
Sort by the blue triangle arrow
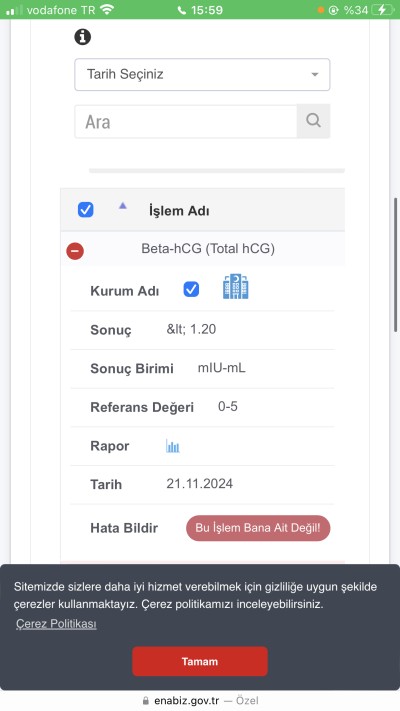coord(122,205)
